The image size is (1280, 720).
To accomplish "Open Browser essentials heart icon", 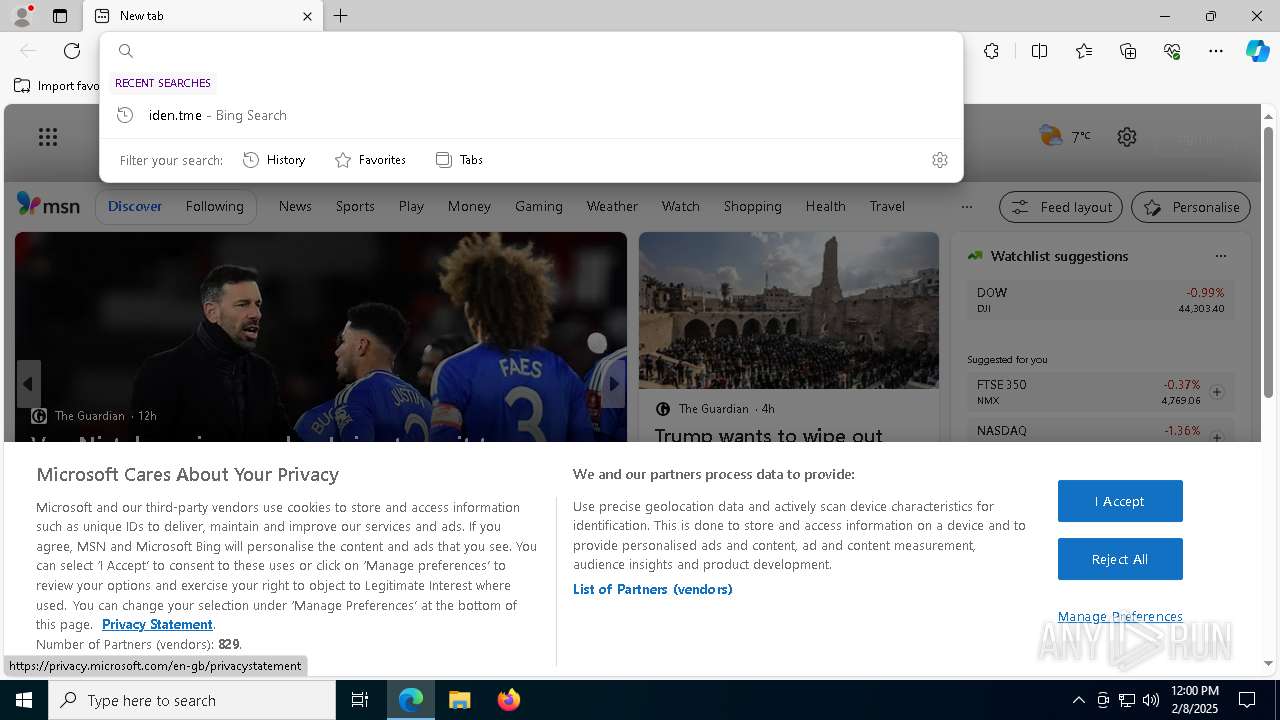I will (x=1172, y=51).
